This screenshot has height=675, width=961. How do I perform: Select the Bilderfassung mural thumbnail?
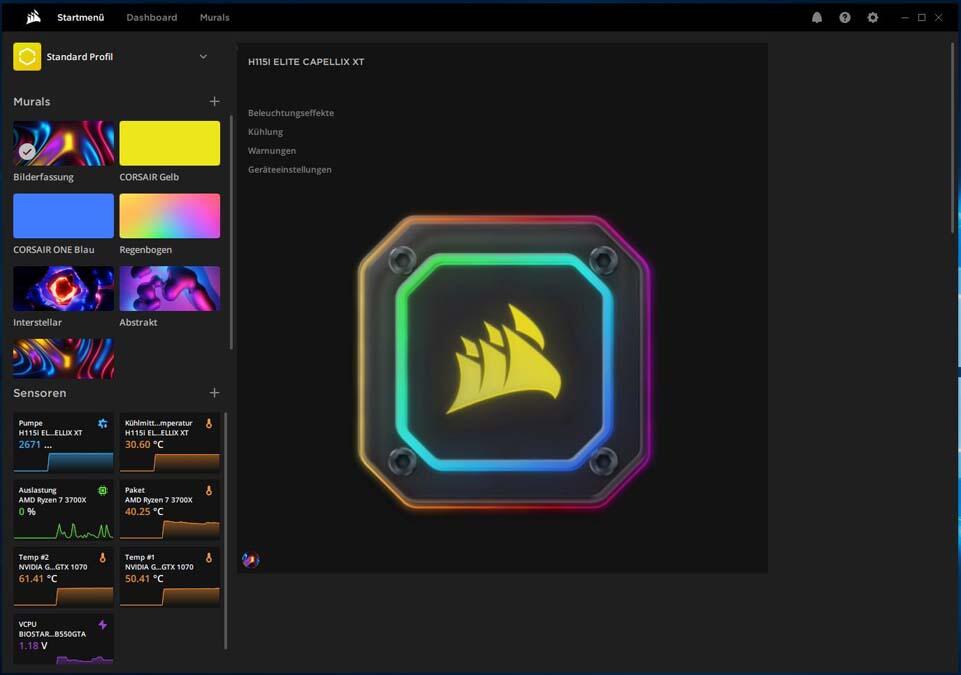[x=64, y=143]
